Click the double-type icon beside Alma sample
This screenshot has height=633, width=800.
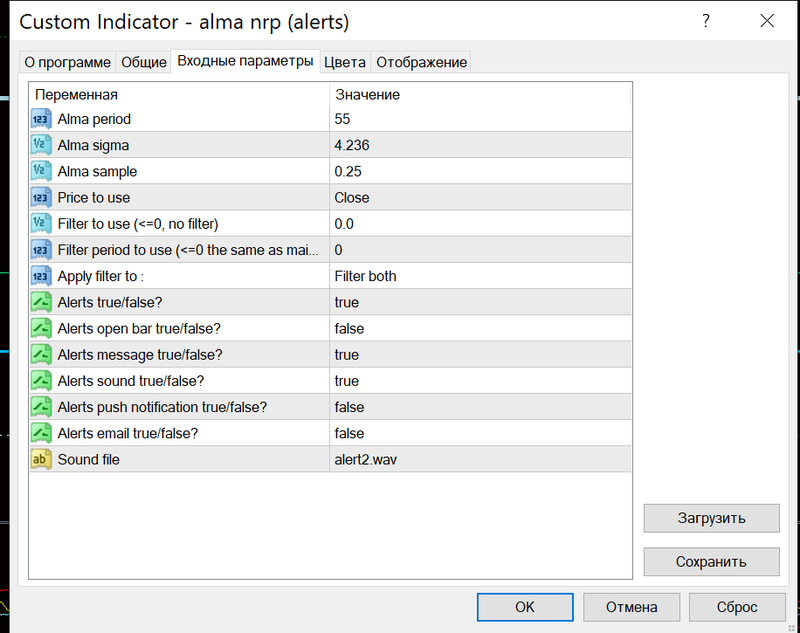[x=41, y=171]
